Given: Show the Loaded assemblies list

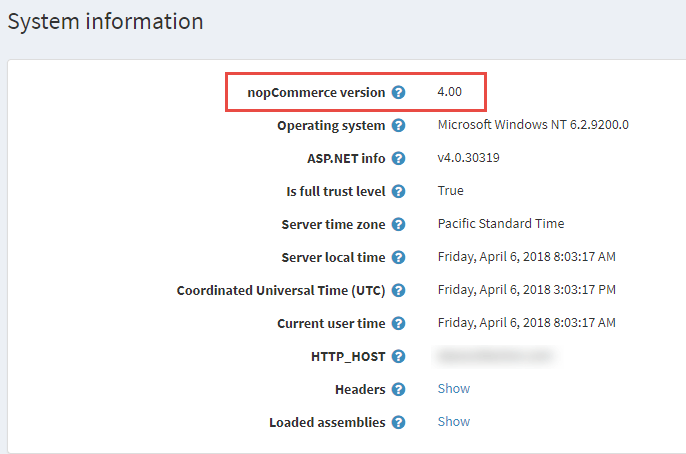Looking at the screenshot, I should click(454, 422).
